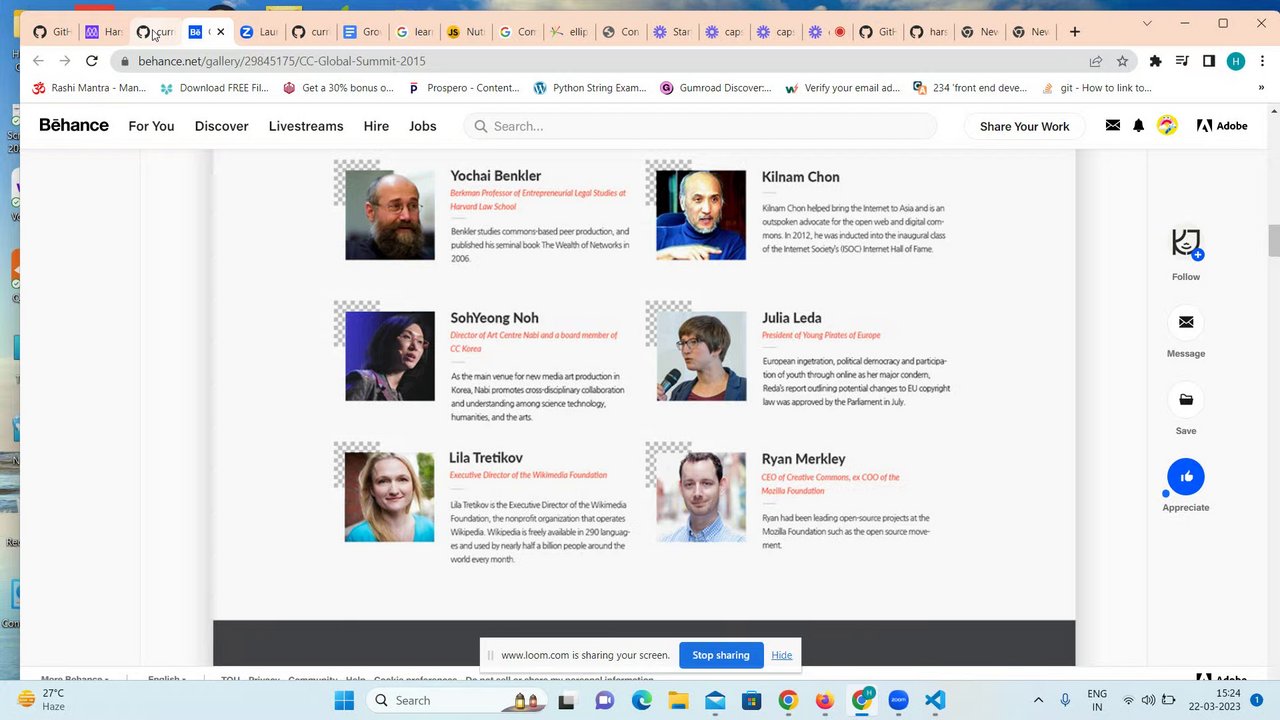Open File Explorer from taskbar
Image resolution: width=1280 pixels, height=720 pixels.
click(x=678, y=700)
